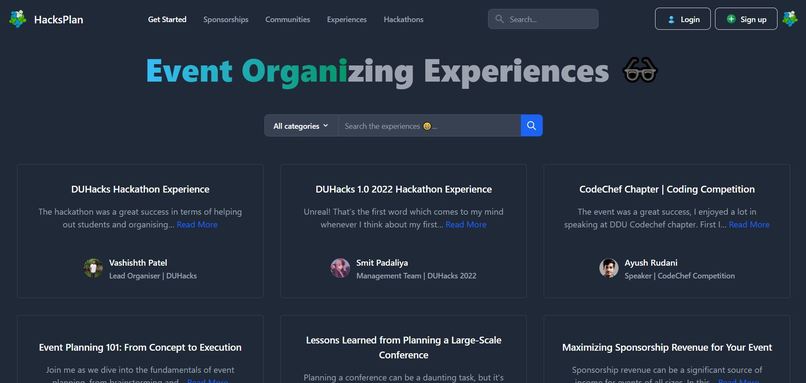Open DUHacks Hackathon Experience card title
The width and height of the screenshot is (806, 383).
tap(140, 189)
